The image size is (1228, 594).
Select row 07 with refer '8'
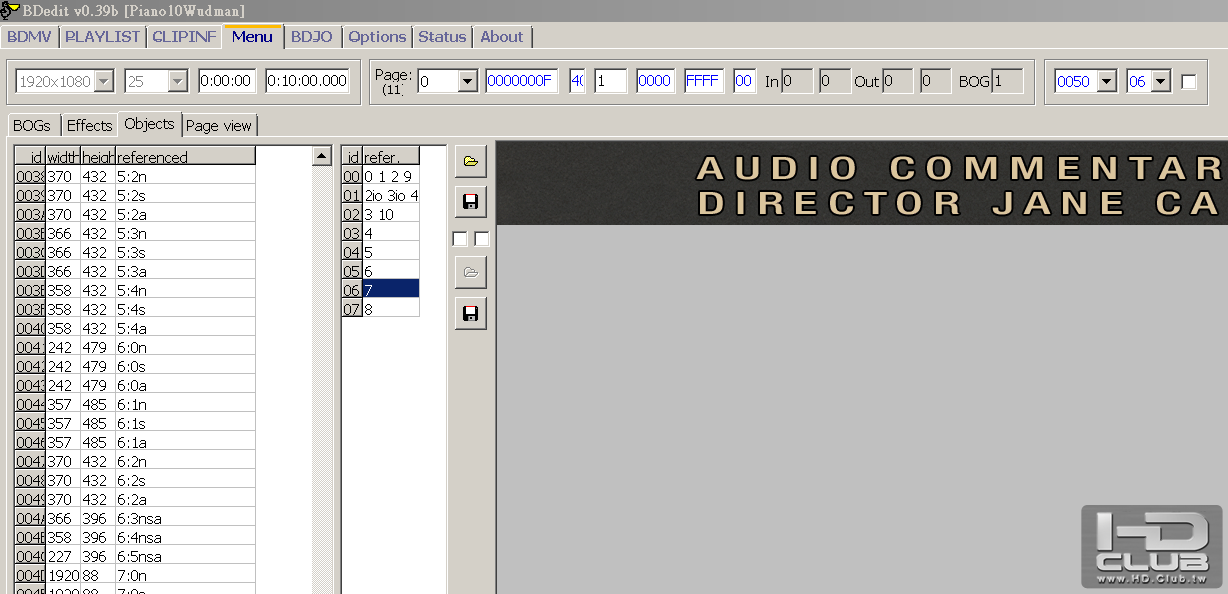click(381, 308)
